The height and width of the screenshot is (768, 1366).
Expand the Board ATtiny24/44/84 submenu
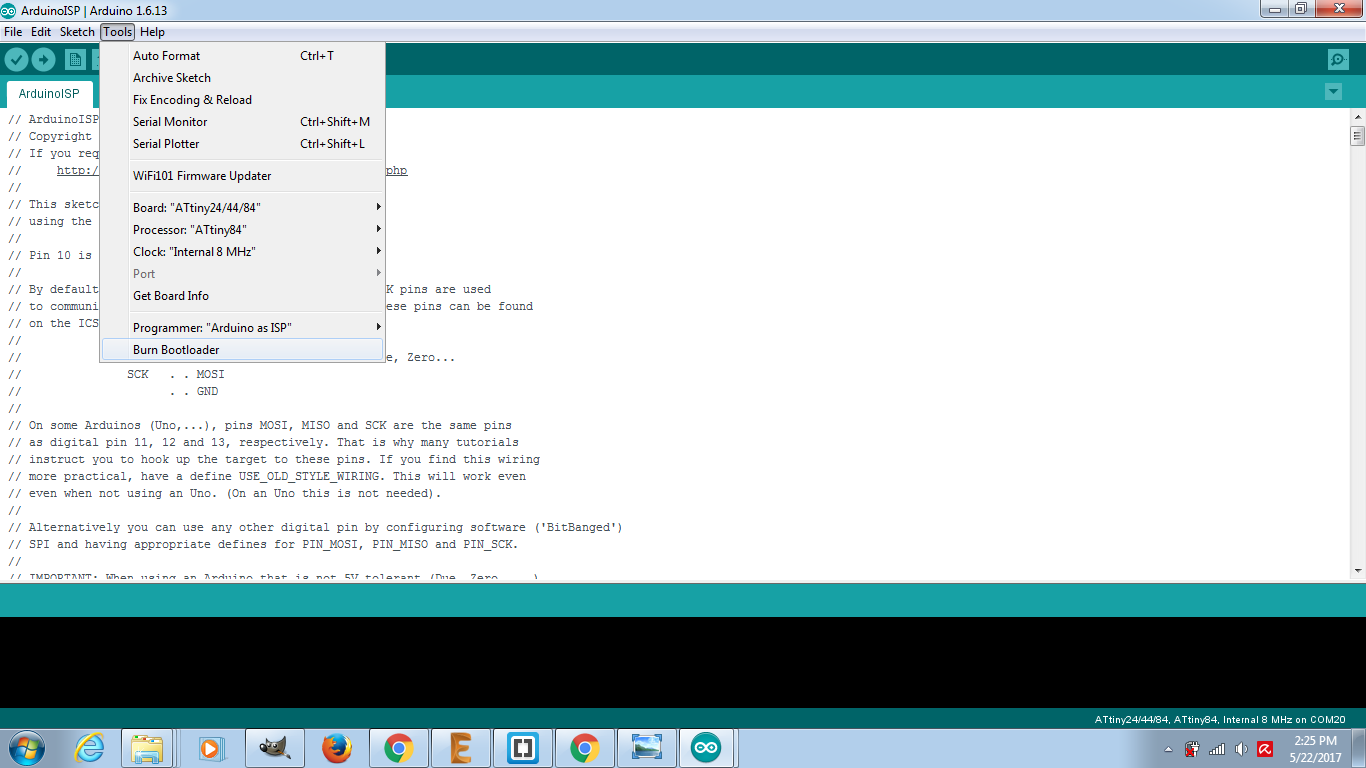(243, 208)
